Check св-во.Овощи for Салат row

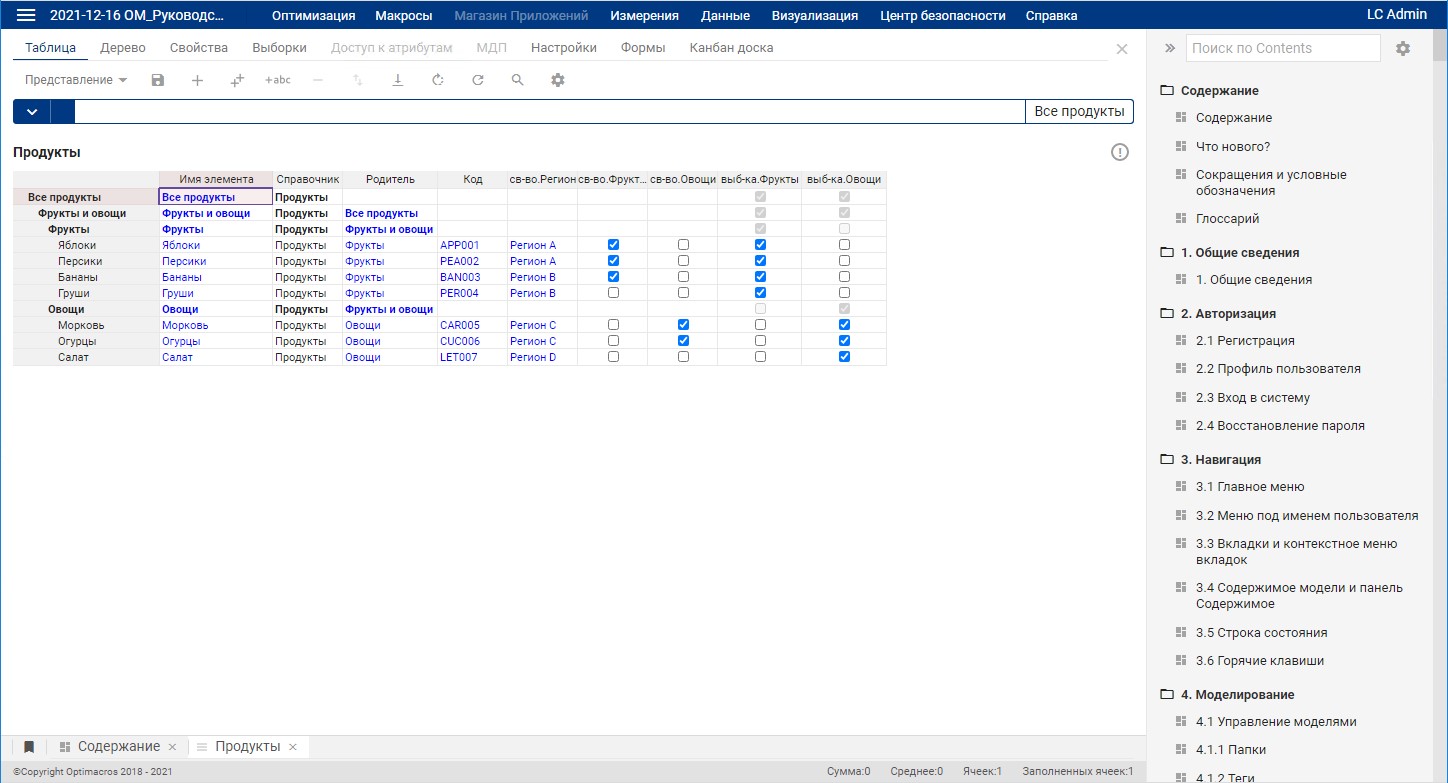(683, 357)
